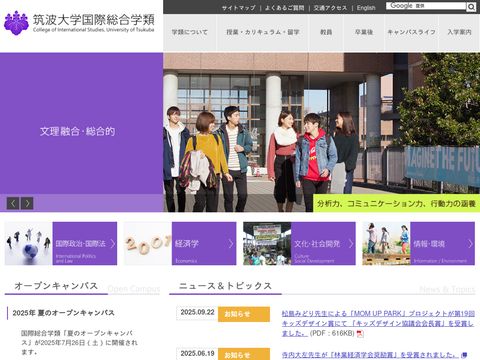Screen dimensions: 480x360
Task: Click お知らせ tag for 2025.09.22
Action: (x=244, y=314)
